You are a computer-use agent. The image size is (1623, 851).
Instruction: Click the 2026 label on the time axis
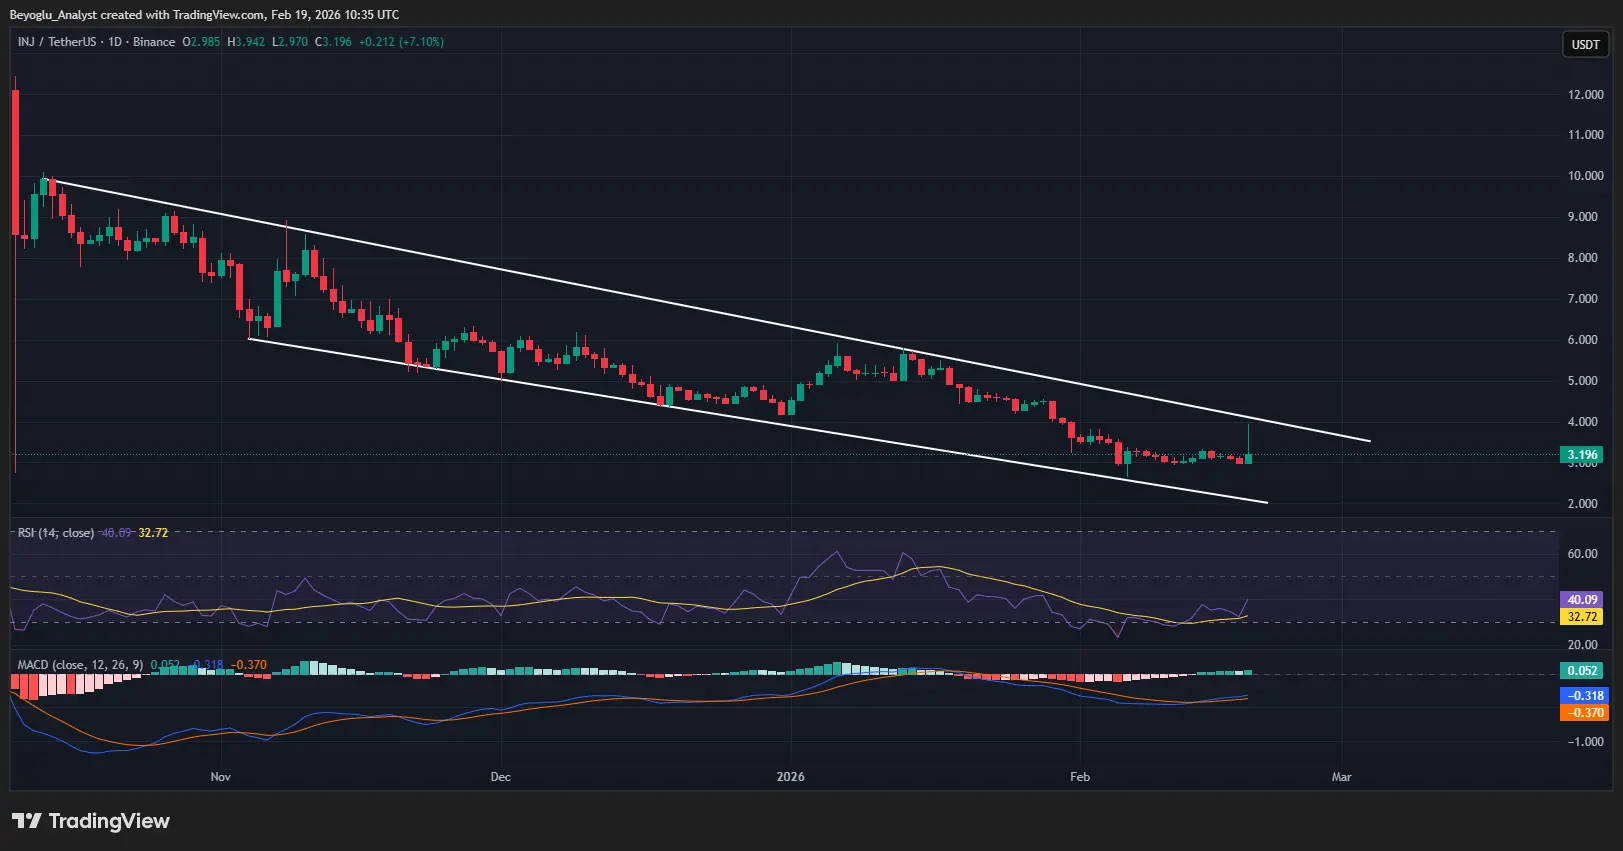click(791, 777)
